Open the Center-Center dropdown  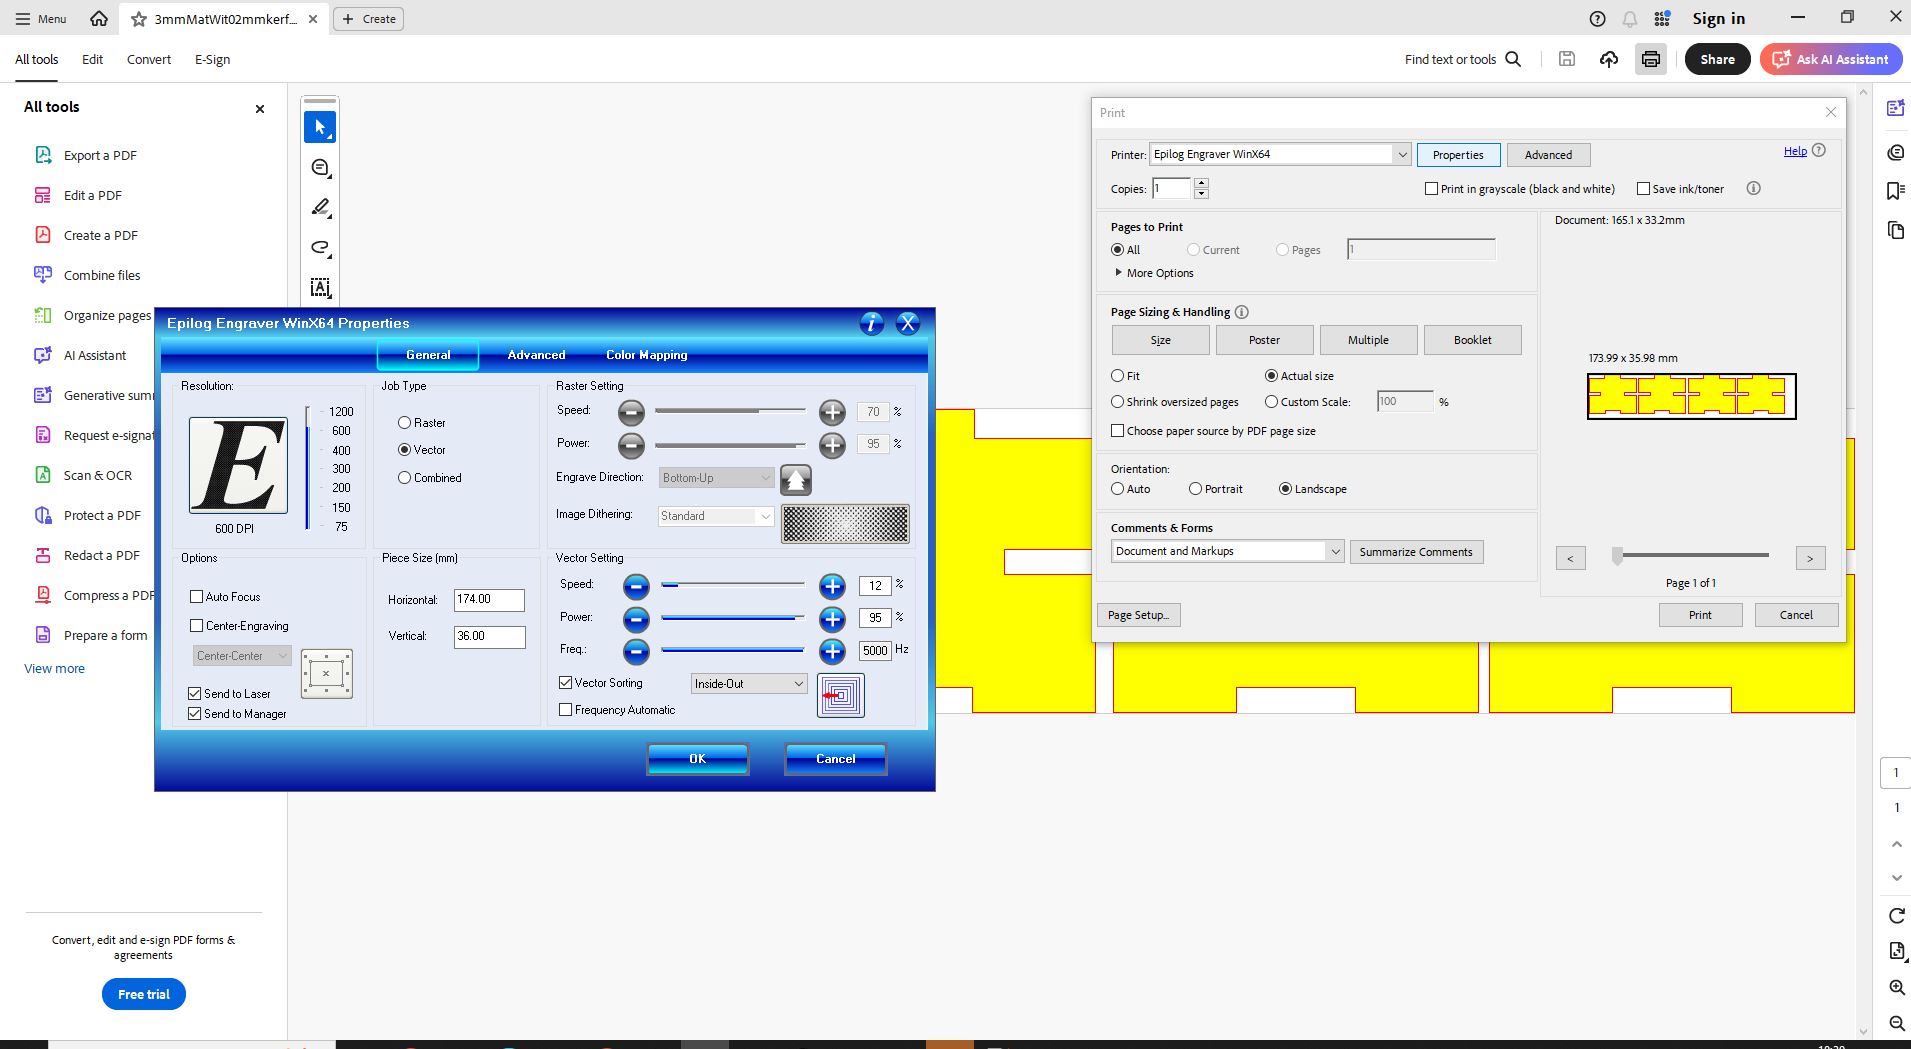coord(242,656)
